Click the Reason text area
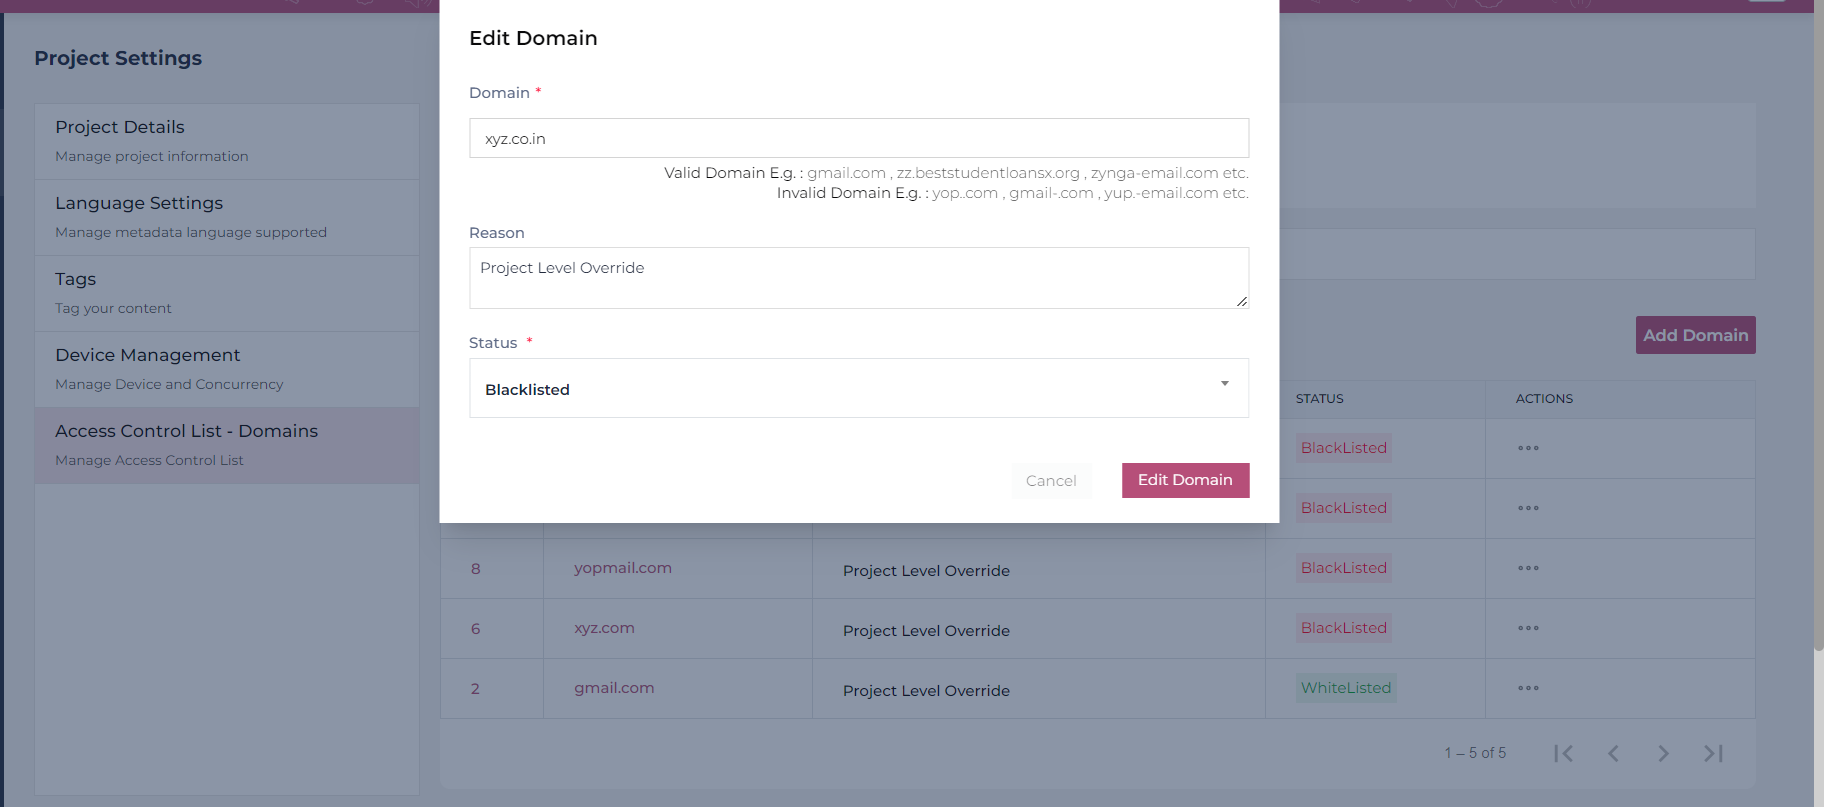Viewport: 1824px width, 807px height. (x=859, y=278)
